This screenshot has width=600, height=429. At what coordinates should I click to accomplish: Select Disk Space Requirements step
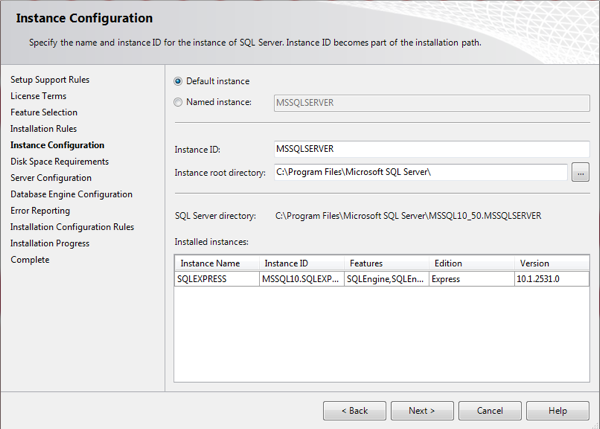[60, 161]
